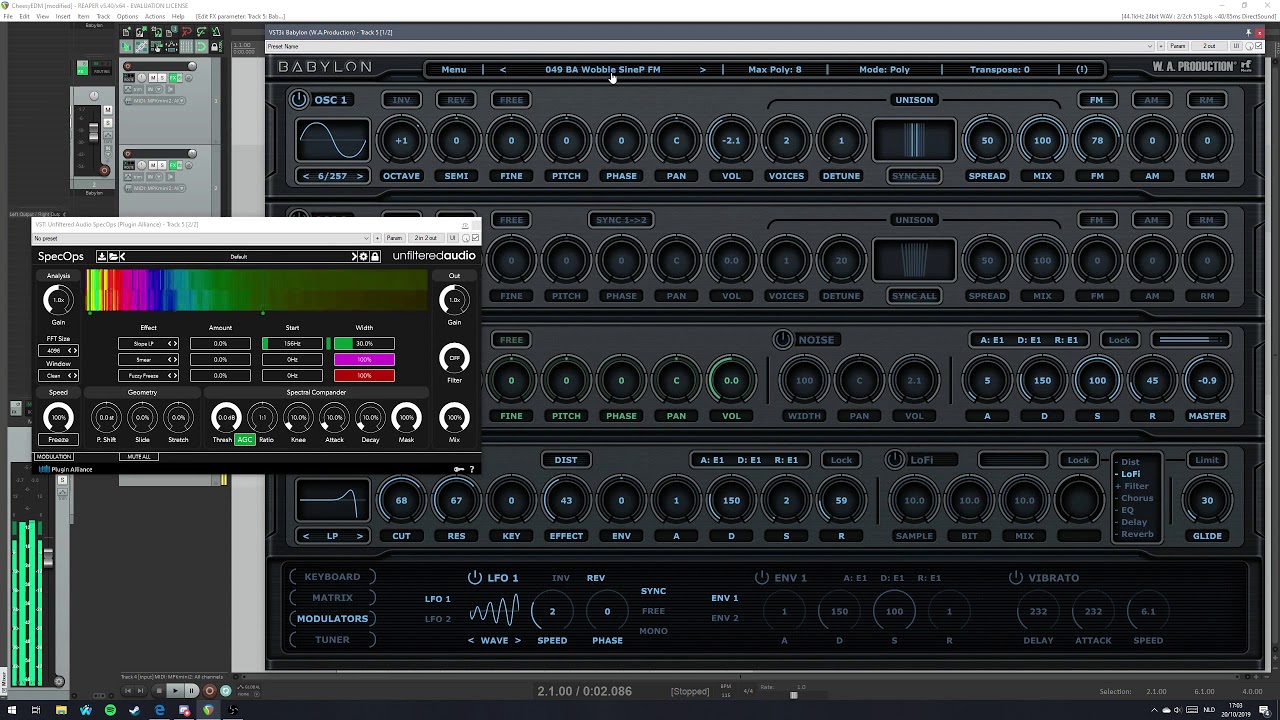The height and width of the screenshot is (720, 1280).
Task: Toggle the RM button in OSC 1
Action: click(x=1207, y=100)
